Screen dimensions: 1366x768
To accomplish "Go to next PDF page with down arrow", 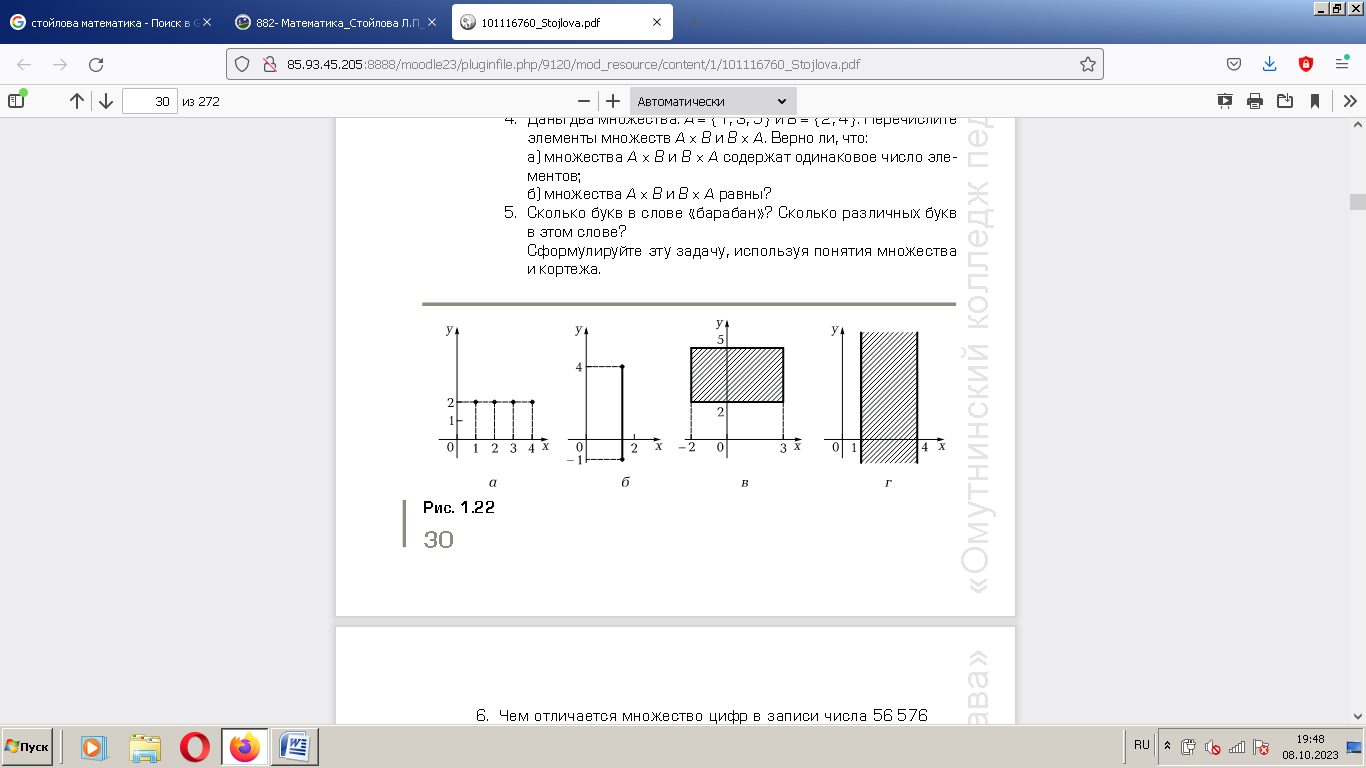I will coord(105,101).
